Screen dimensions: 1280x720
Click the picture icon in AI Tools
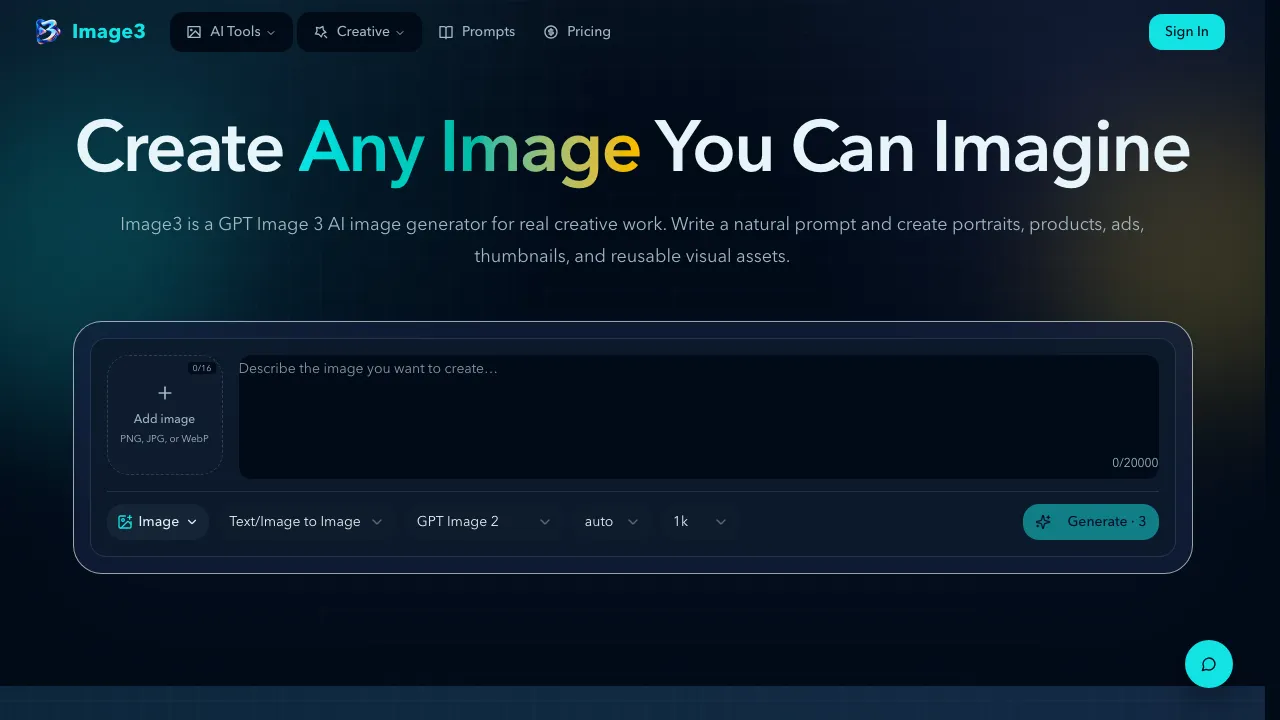(x=194, y=32)
